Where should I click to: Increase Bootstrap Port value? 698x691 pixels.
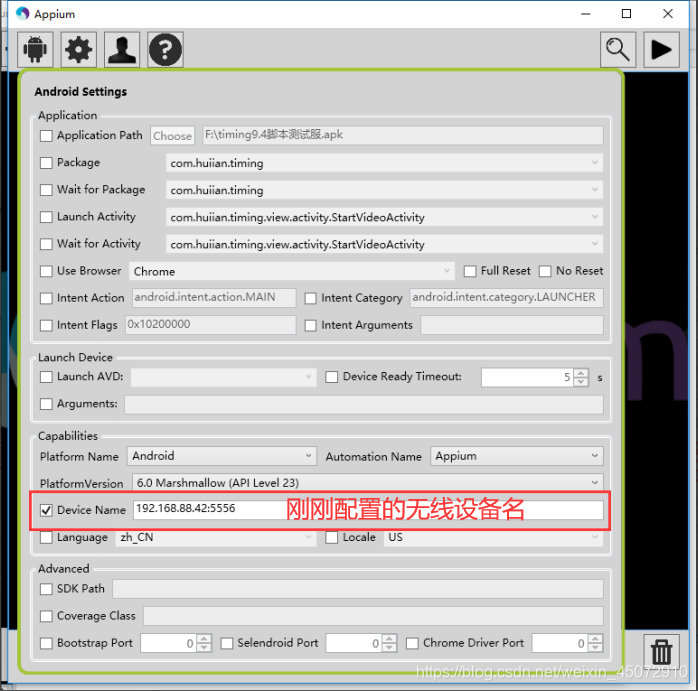(204, 639)
